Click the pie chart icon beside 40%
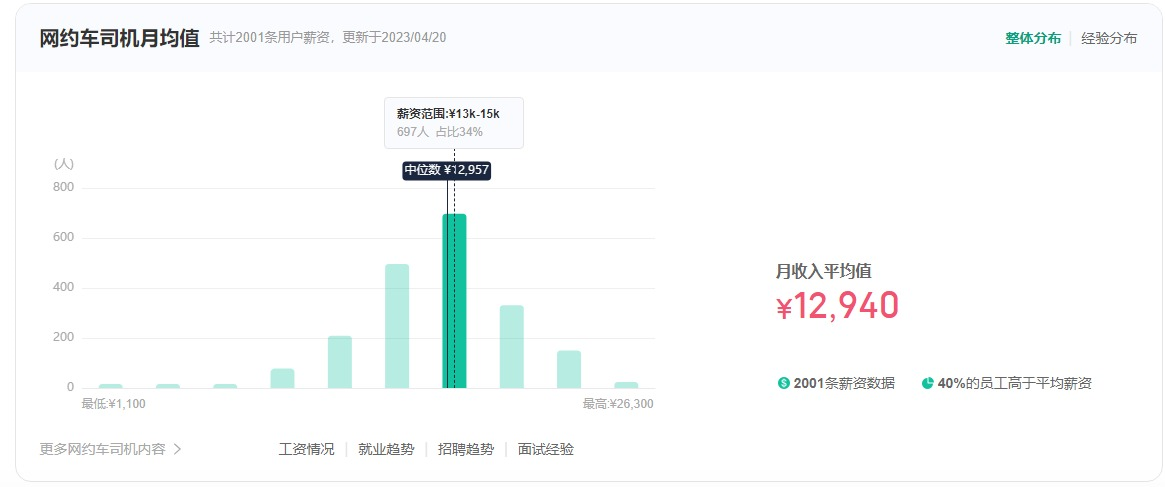 tap(927, 383)
